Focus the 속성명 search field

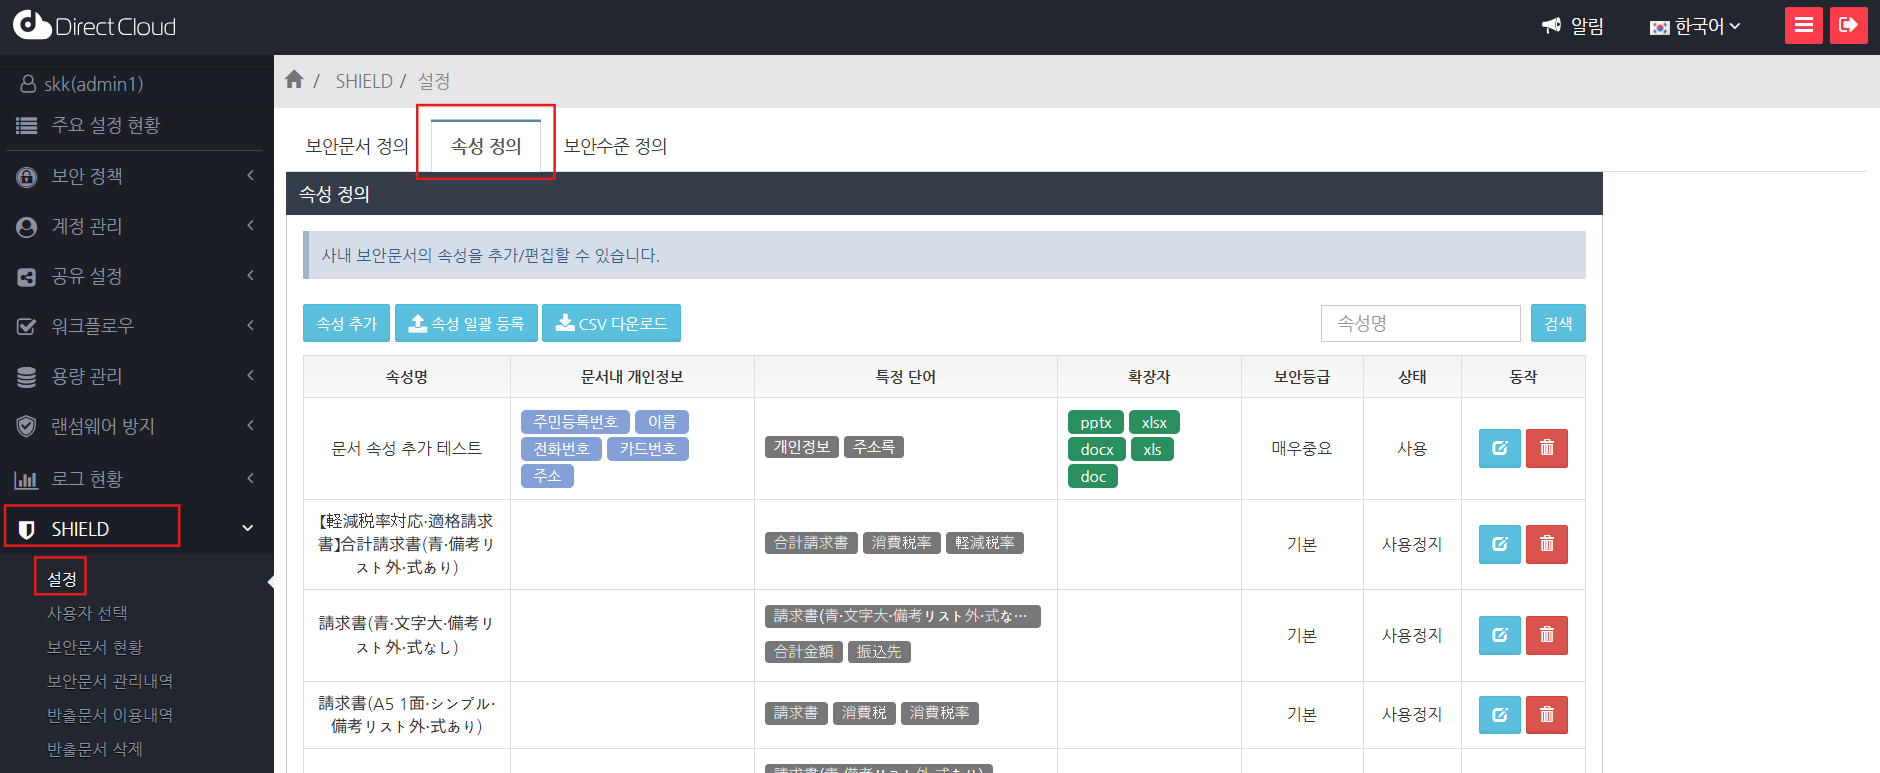tap(1420, 323)
